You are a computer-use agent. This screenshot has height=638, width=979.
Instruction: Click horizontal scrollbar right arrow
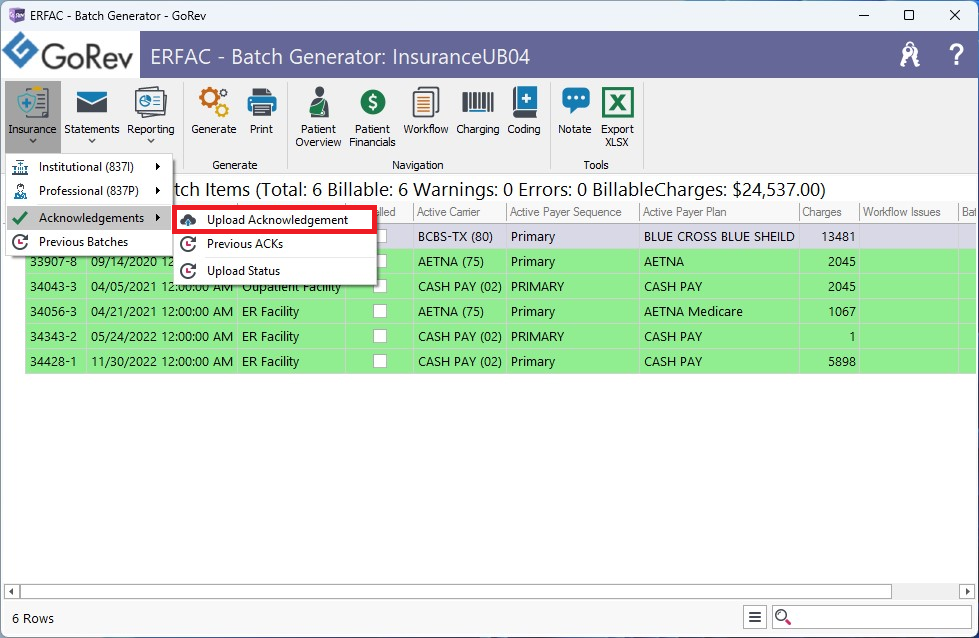967,591
